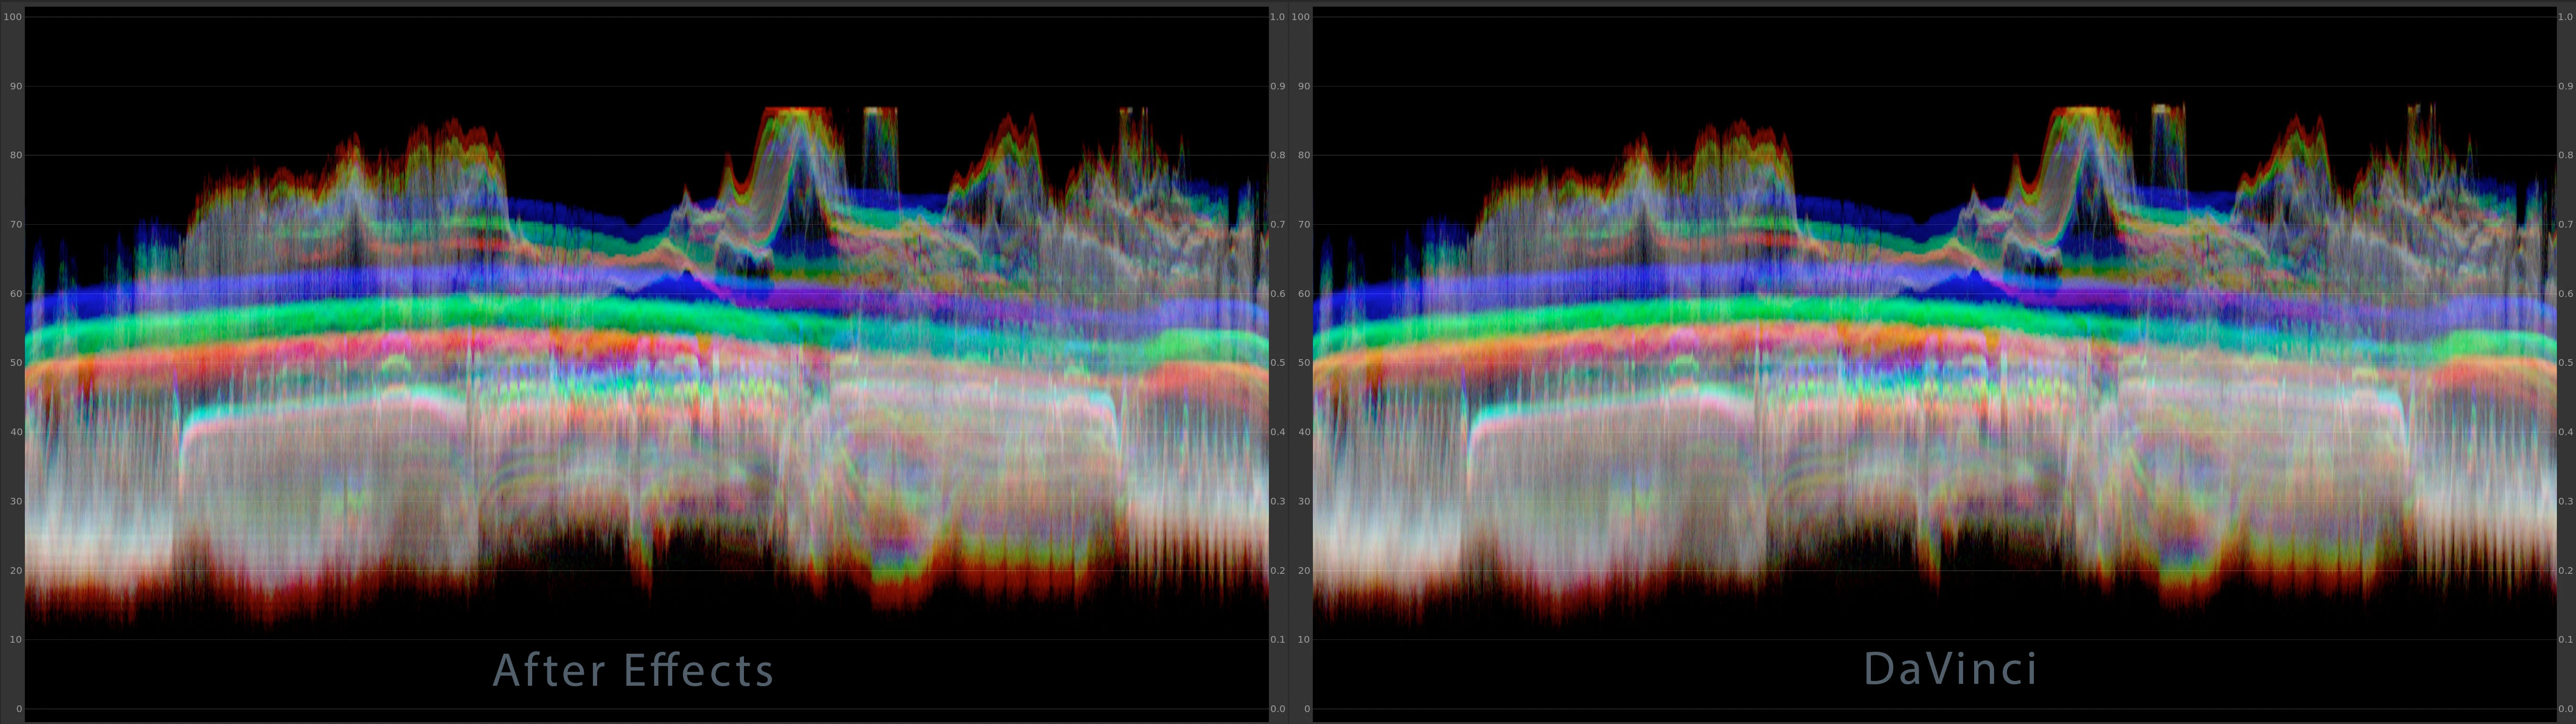Click the 20 mark on the DaVinci scope's left scale
This screenshot has width=2576, height=724.
point(1303,571)
